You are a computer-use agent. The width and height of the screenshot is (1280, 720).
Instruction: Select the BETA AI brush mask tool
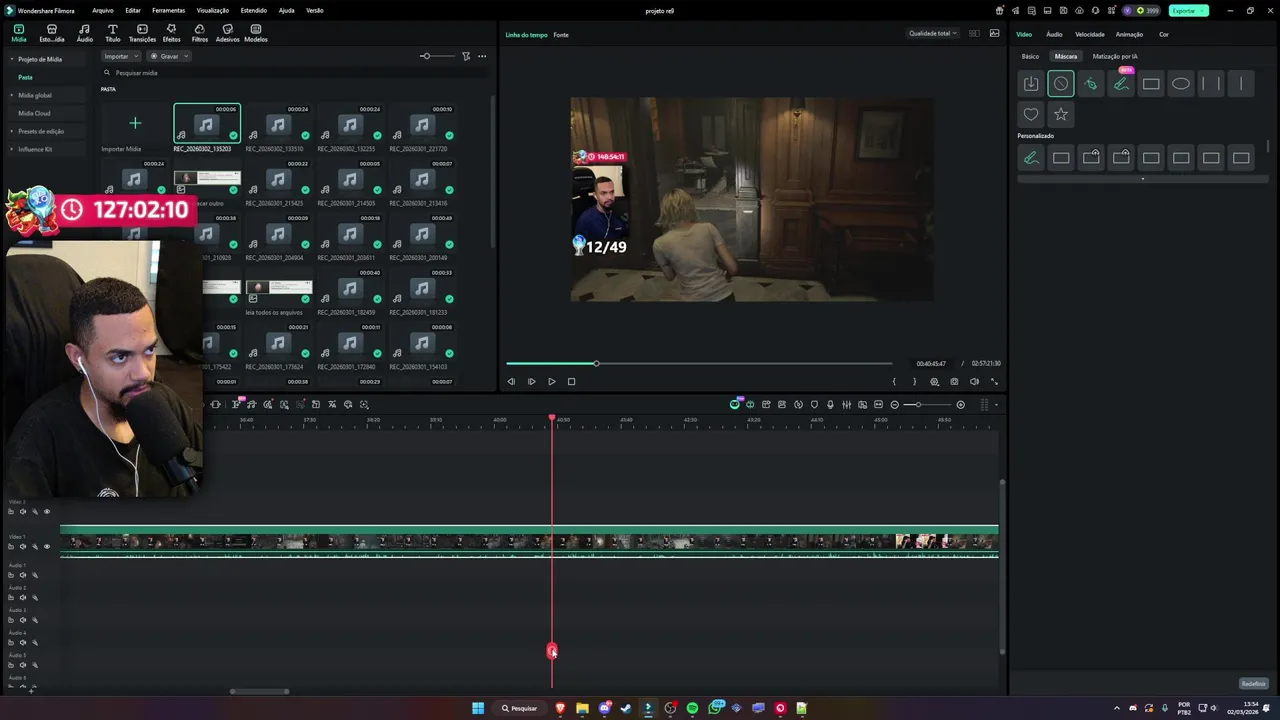click(x=1121, y=84)
